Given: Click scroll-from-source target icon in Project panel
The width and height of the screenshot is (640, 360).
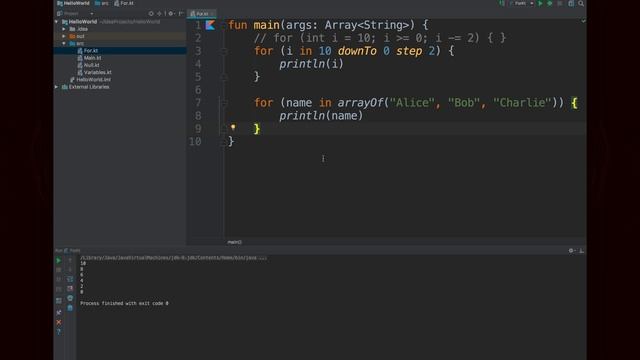Looking at the screenshot, I should 151,13.
